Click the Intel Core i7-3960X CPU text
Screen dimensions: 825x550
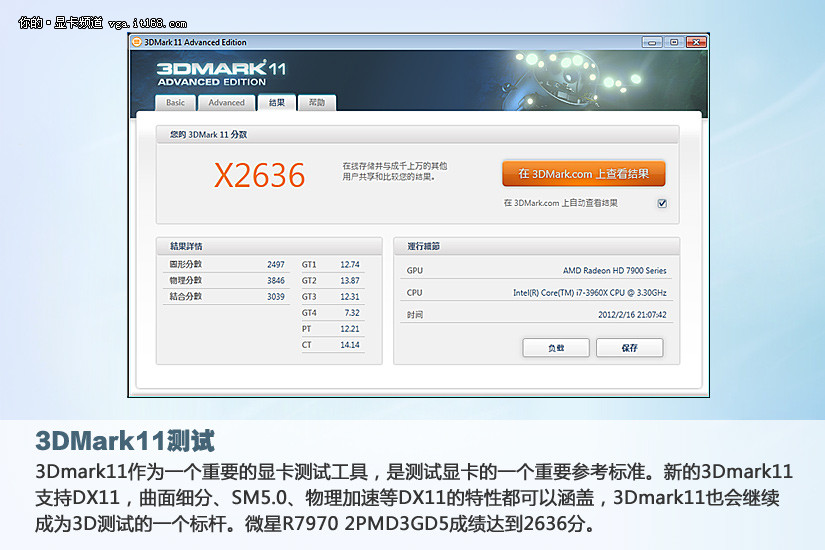coord(590,293)
